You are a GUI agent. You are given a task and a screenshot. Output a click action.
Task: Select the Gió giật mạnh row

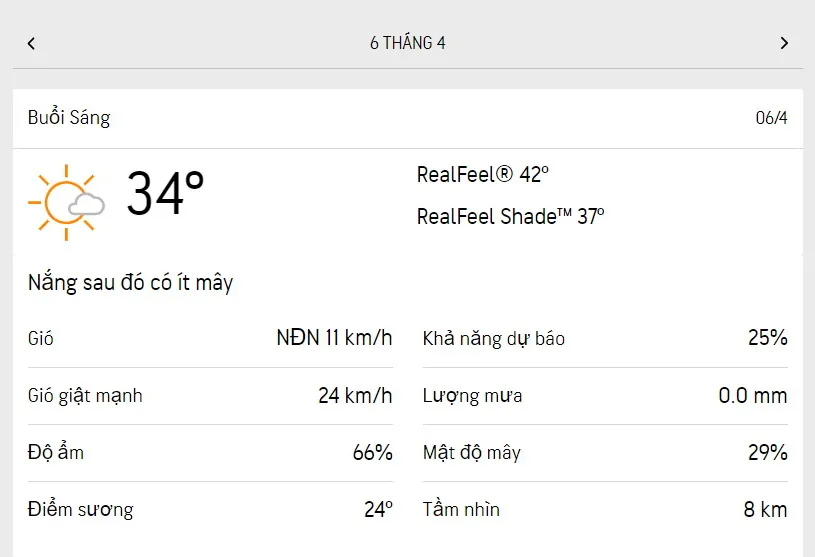(x=85, y=396)
